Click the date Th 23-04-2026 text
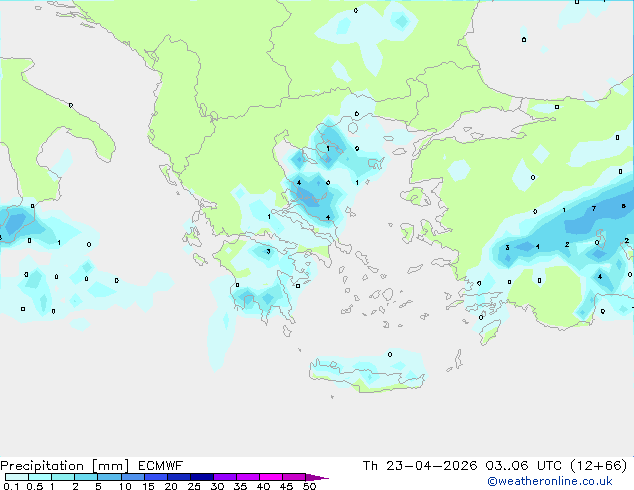This screenshot has width=634, height=490. click(420, 466)
